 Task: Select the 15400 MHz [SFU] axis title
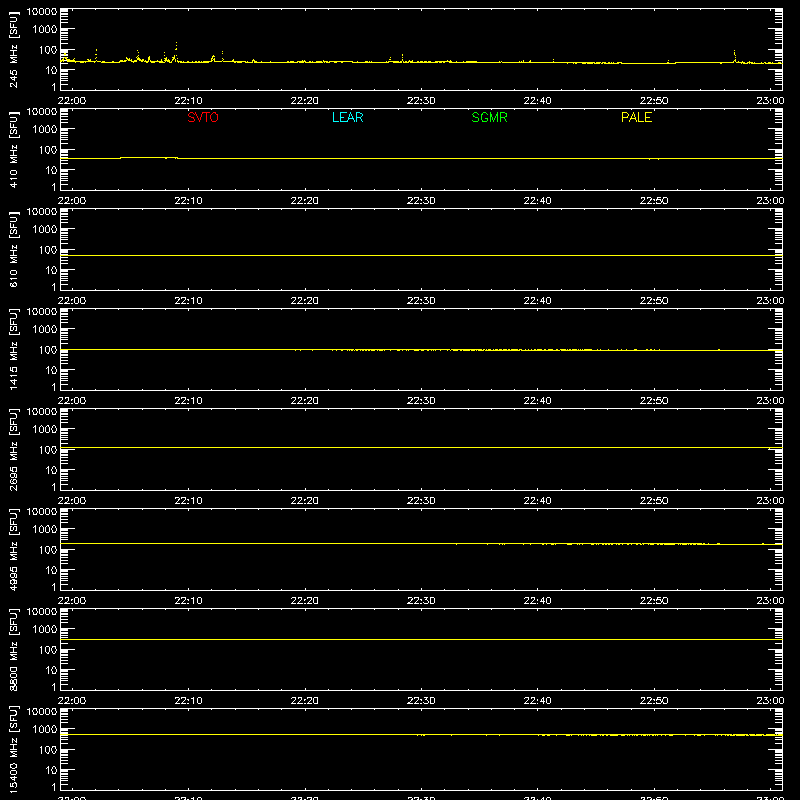pos(13,750)
